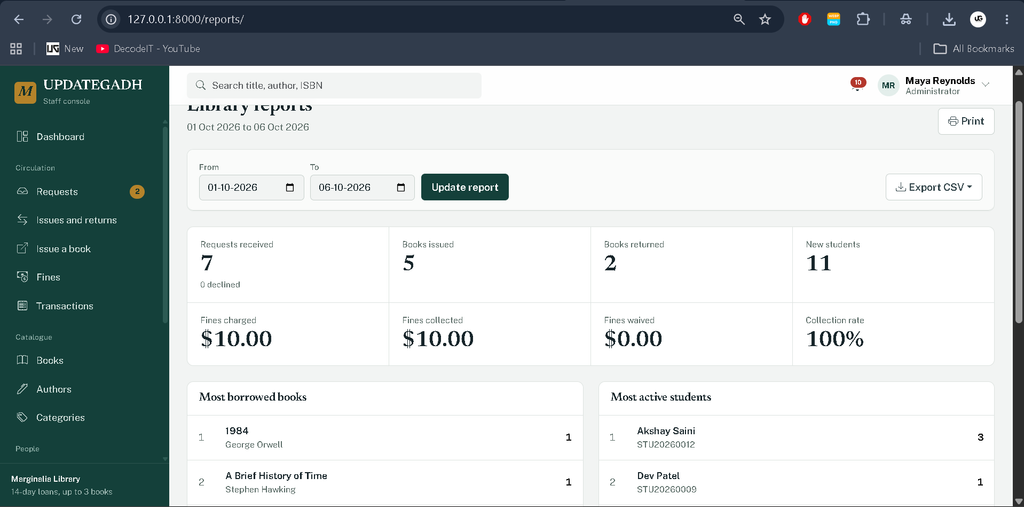Screen dimensions: 1024x507
Task: Click the UPDATEGADH logo icon
Action: coord(25,92)
